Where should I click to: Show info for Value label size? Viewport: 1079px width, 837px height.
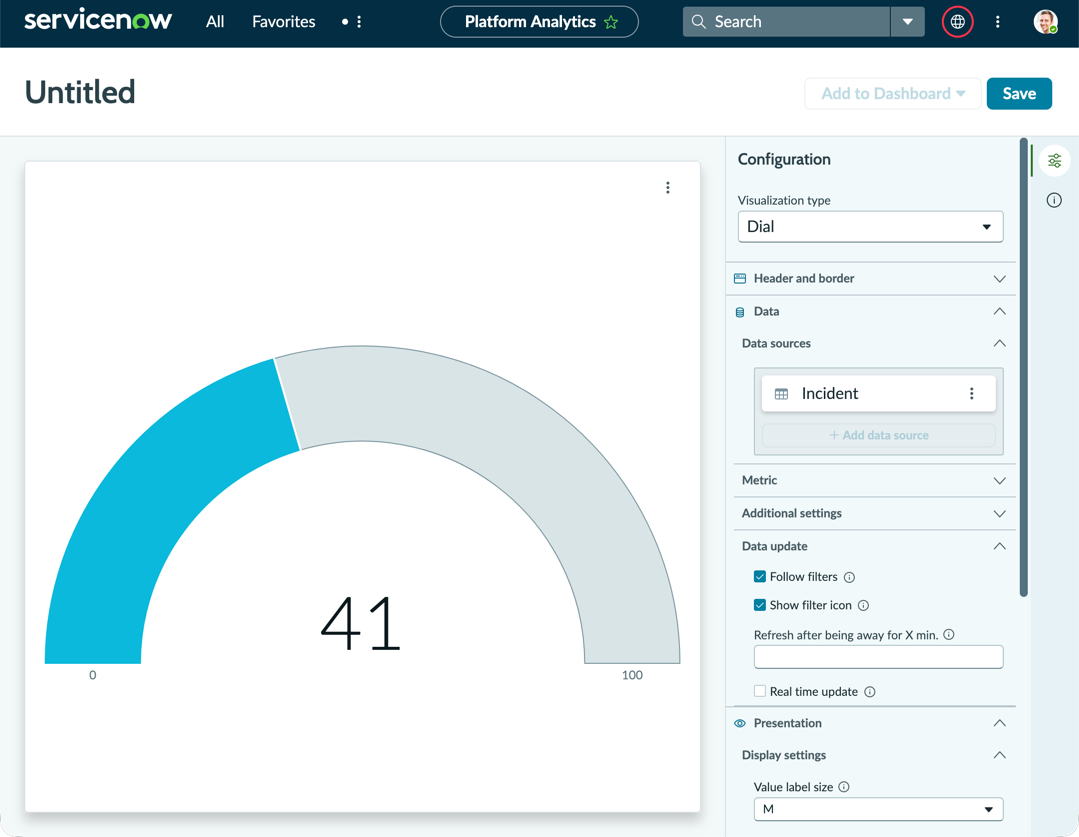[x=844, y=787]
